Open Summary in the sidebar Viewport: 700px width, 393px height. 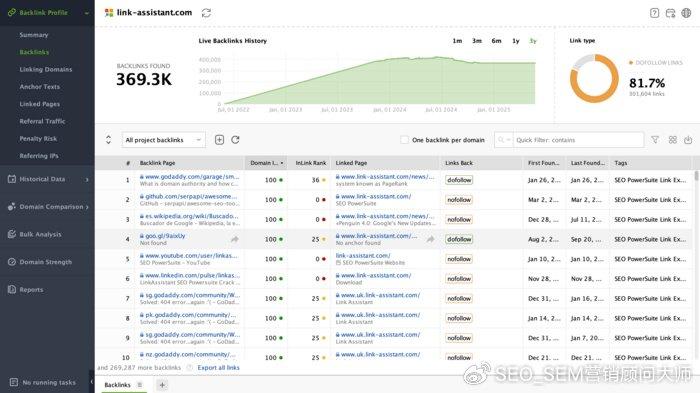[x=34, y=35]
